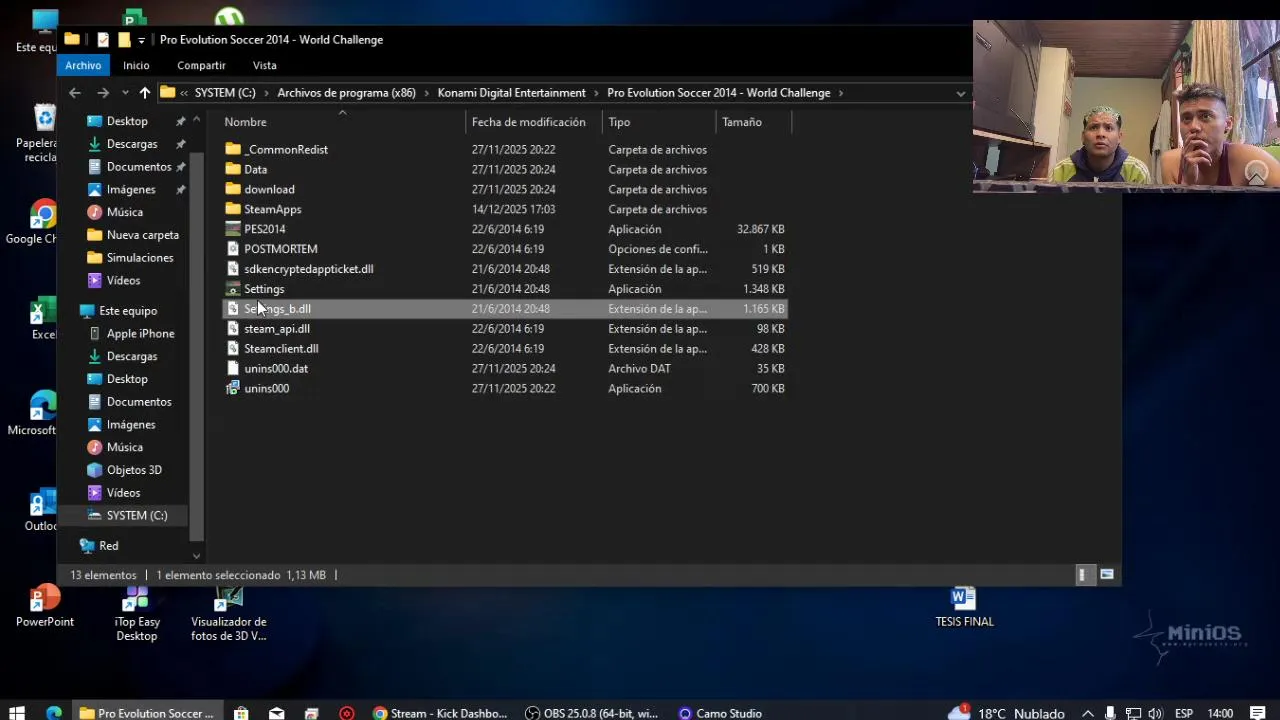The width and height of the screenshot is (1280, 720).
Task: Expand chevron after Archivos de programa breadcrumb
Action: tap(426, 93)
